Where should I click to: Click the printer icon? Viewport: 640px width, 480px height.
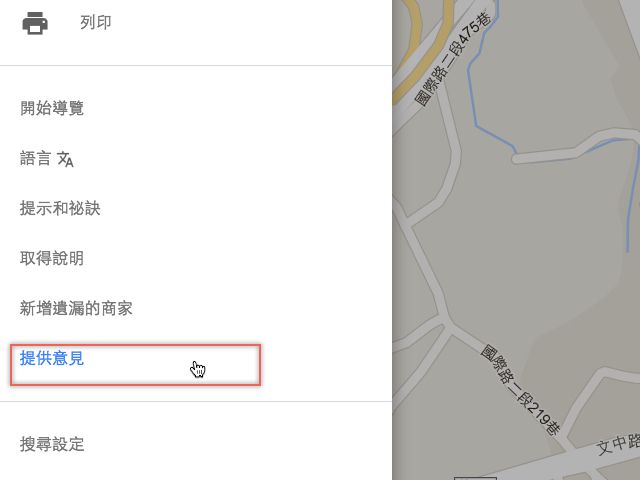pos(35,23)
